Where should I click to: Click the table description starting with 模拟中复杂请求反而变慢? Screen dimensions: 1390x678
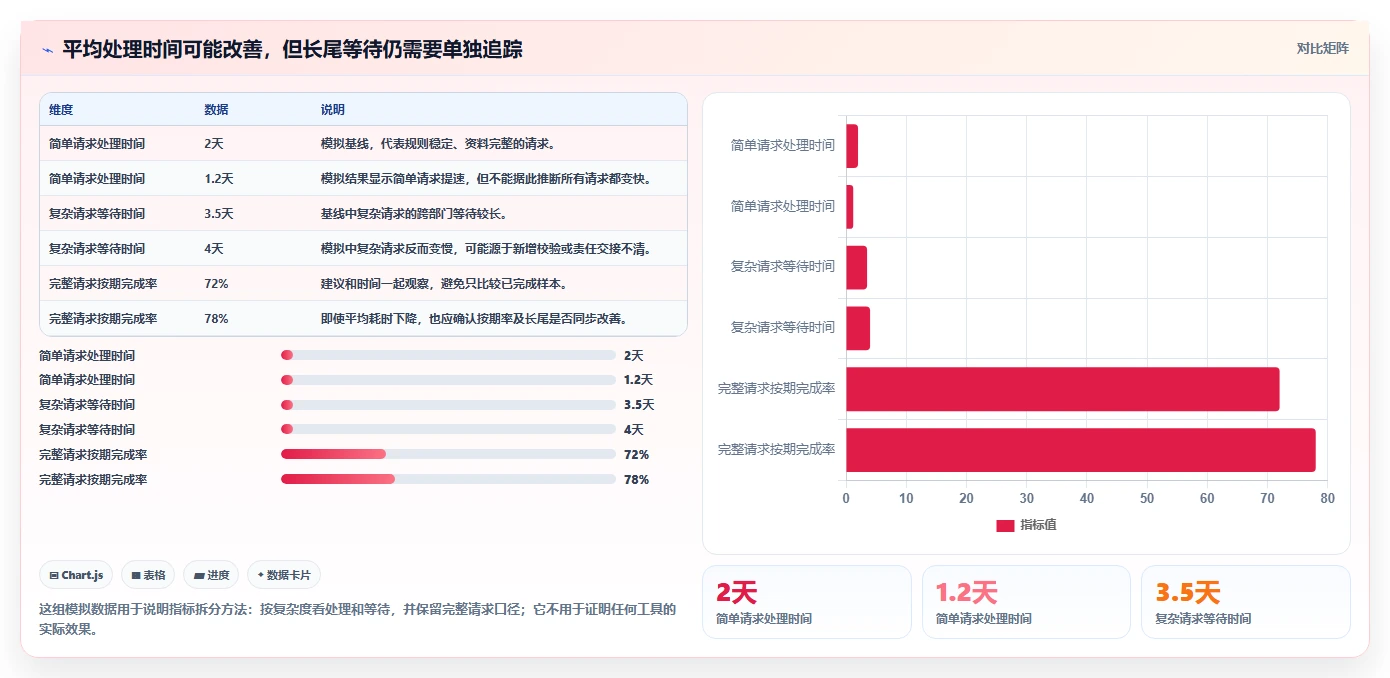point(487,249)
